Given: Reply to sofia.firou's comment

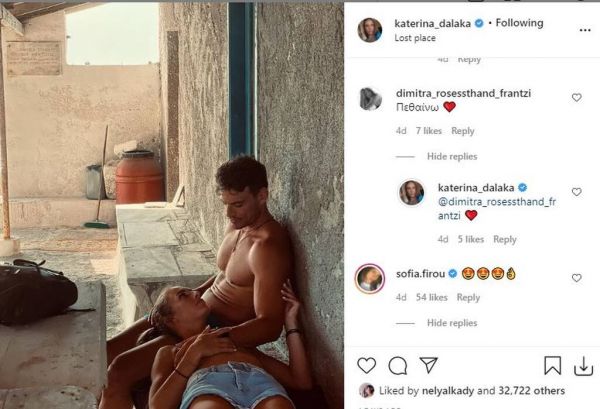Looking at the screenshot, I should click(x=468, y=297).
